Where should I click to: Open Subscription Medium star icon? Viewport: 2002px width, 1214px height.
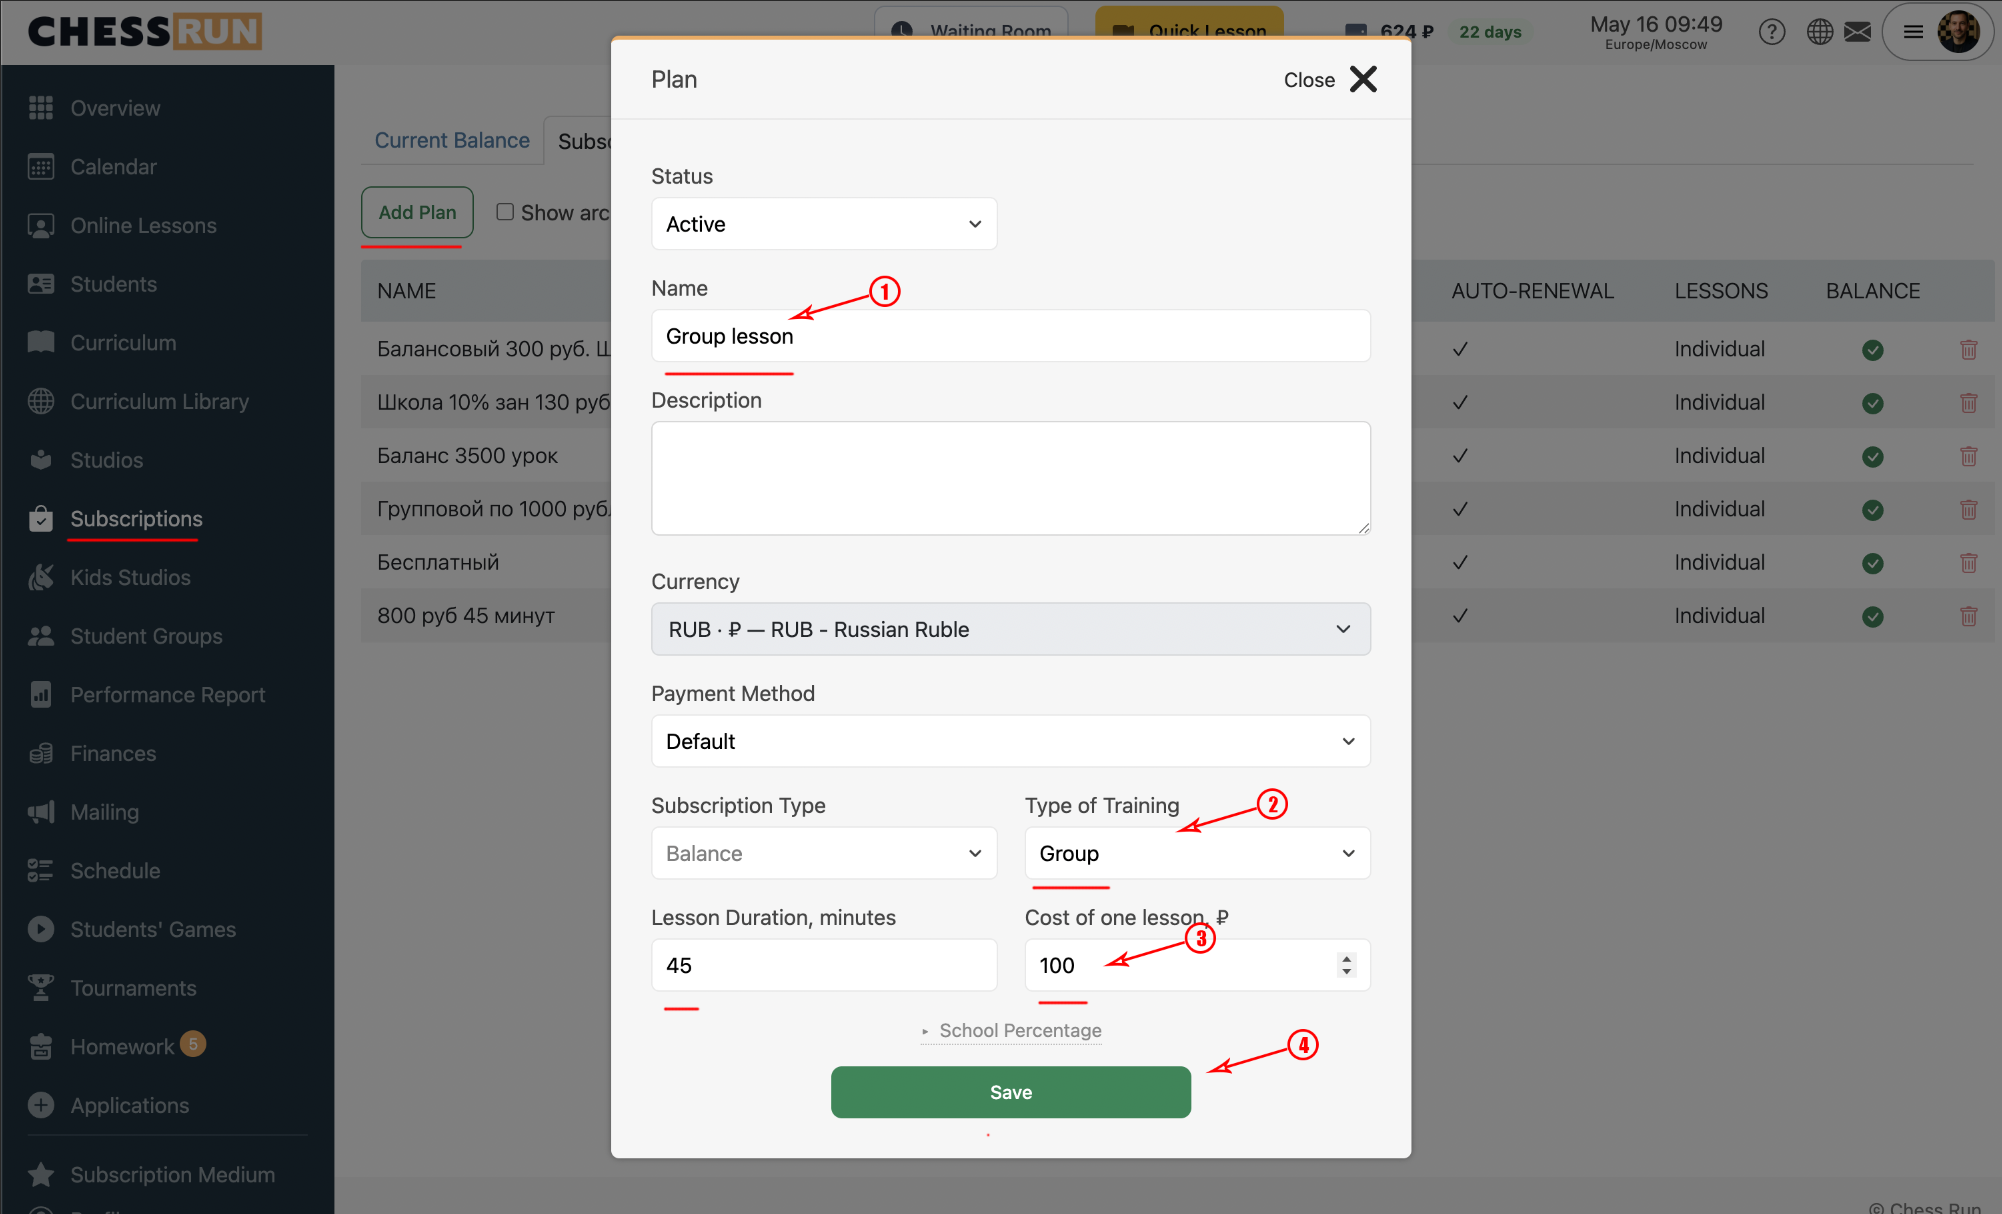coord(41,1175)
